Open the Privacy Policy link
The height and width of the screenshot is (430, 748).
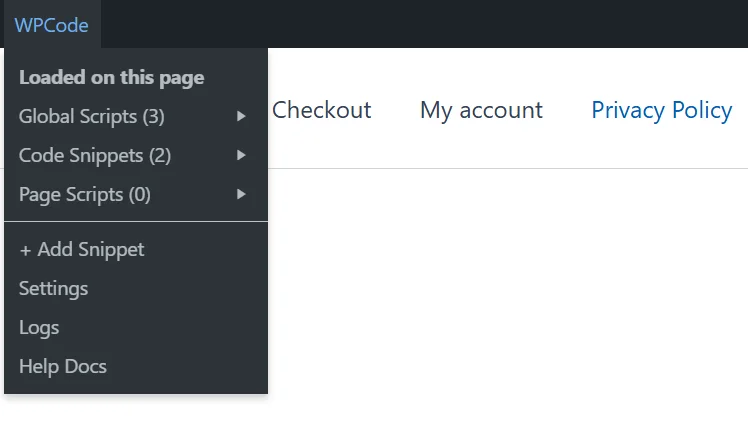pyautogui.click(x=662, y=111)
